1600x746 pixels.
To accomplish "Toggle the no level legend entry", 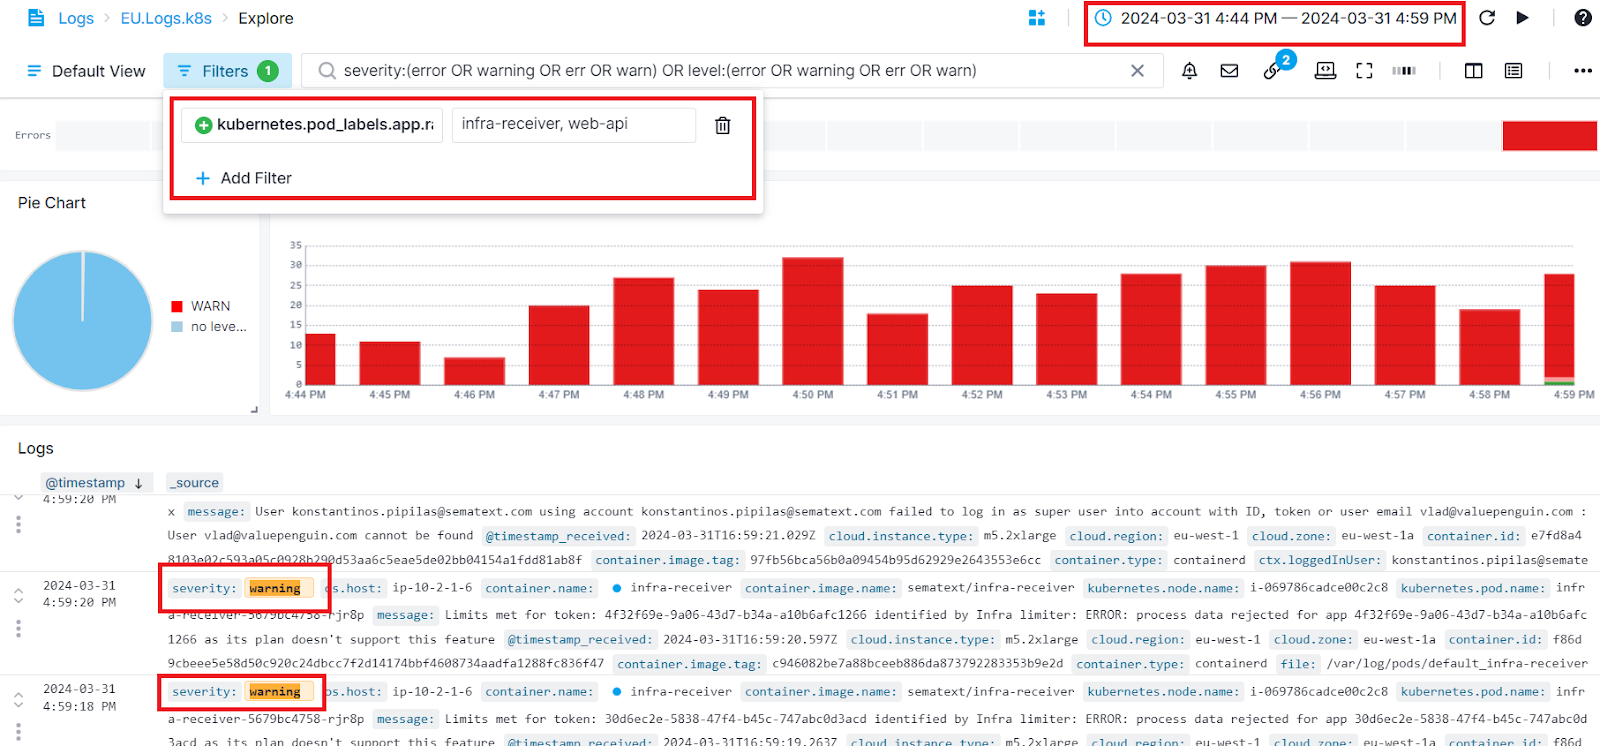I will (x=209, y=327).
